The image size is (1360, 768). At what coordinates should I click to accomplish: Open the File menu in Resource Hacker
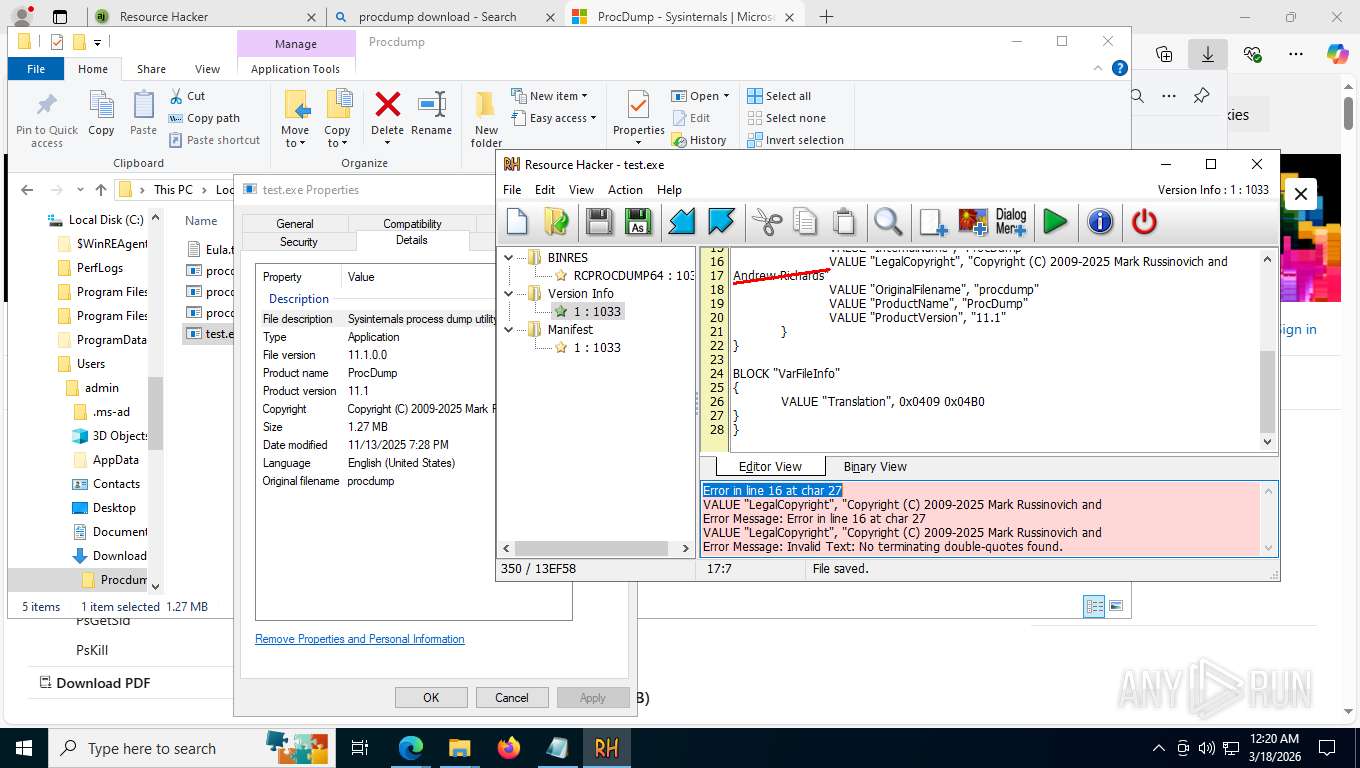click(512, 190)
